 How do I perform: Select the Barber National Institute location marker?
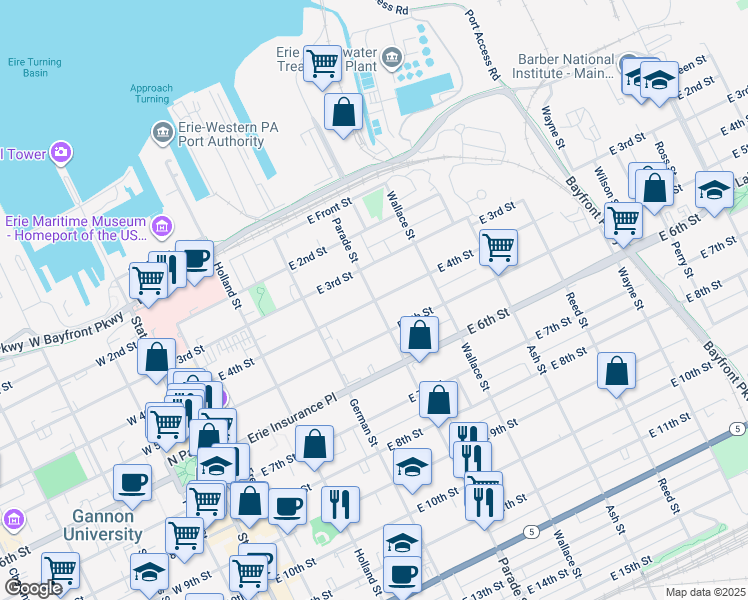628,60
